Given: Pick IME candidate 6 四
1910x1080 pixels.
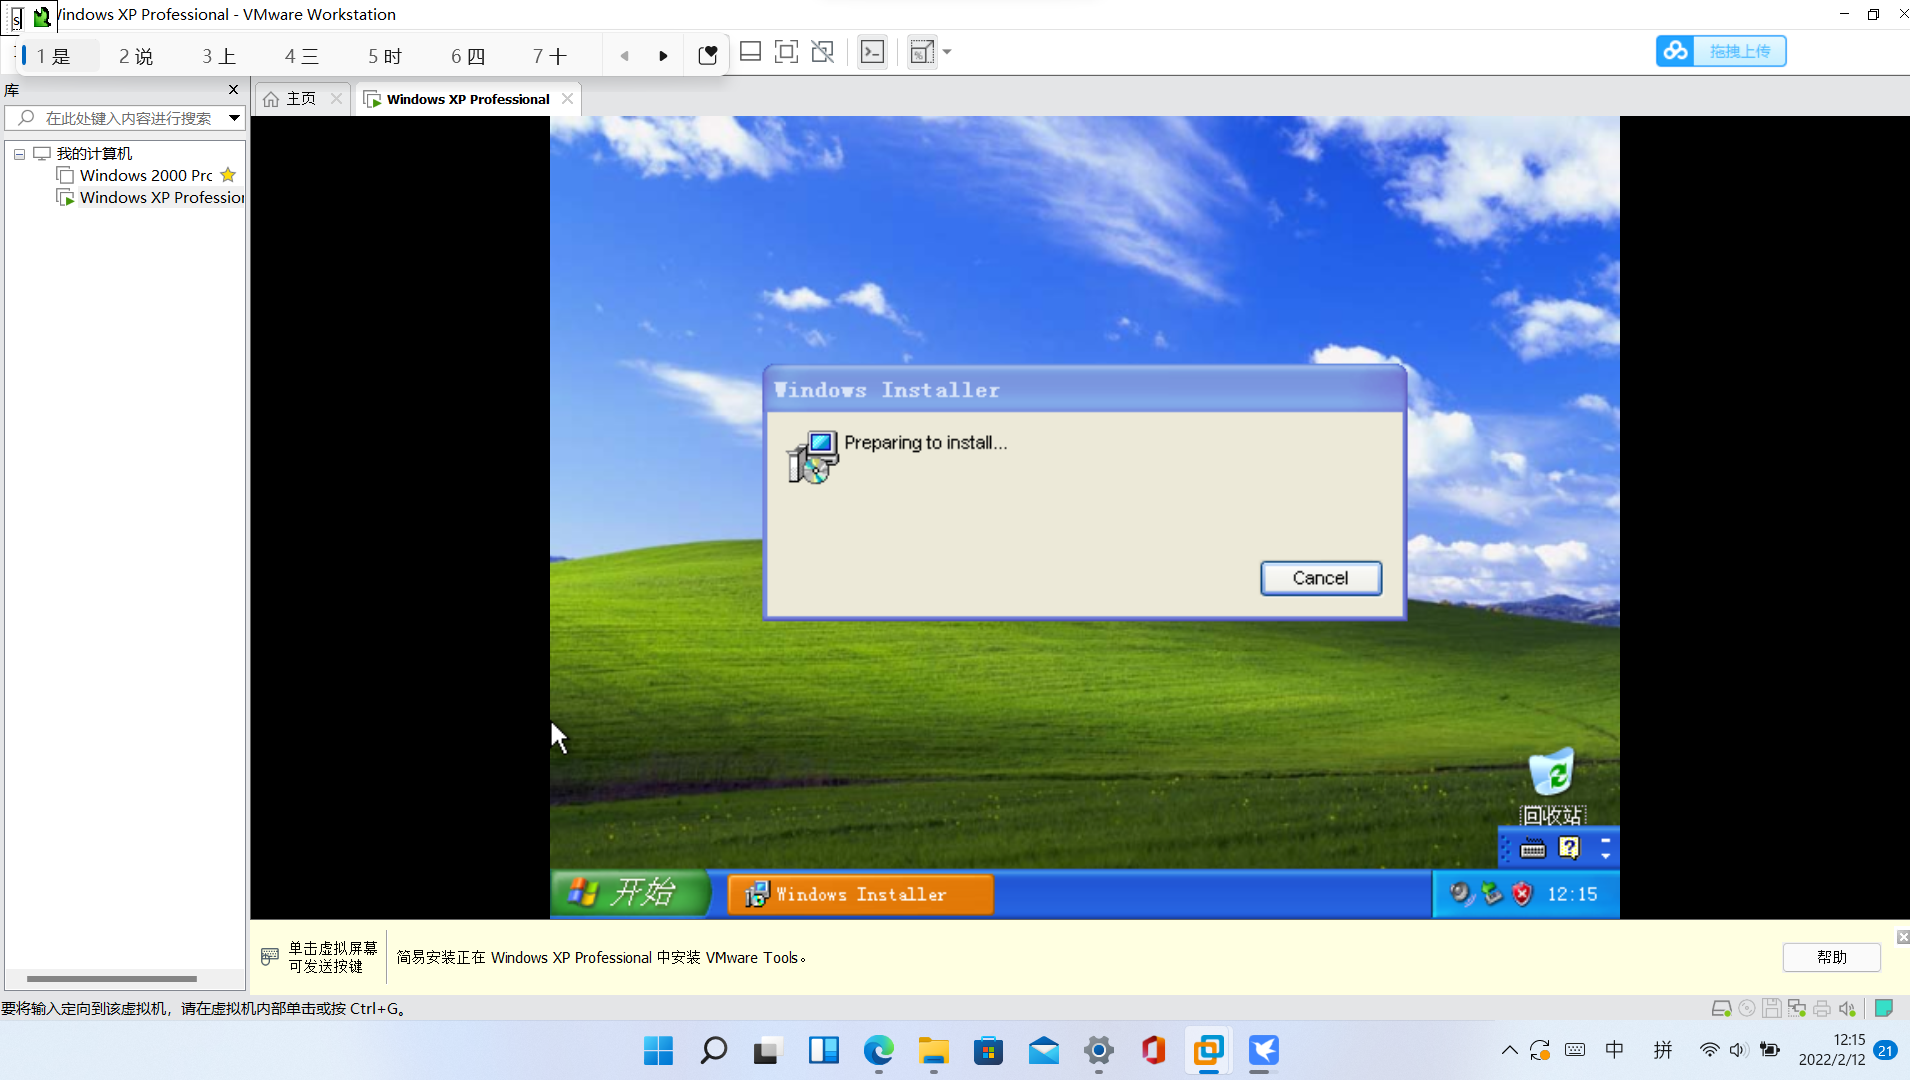Looking at the screenshot, I should coord(467,56).
